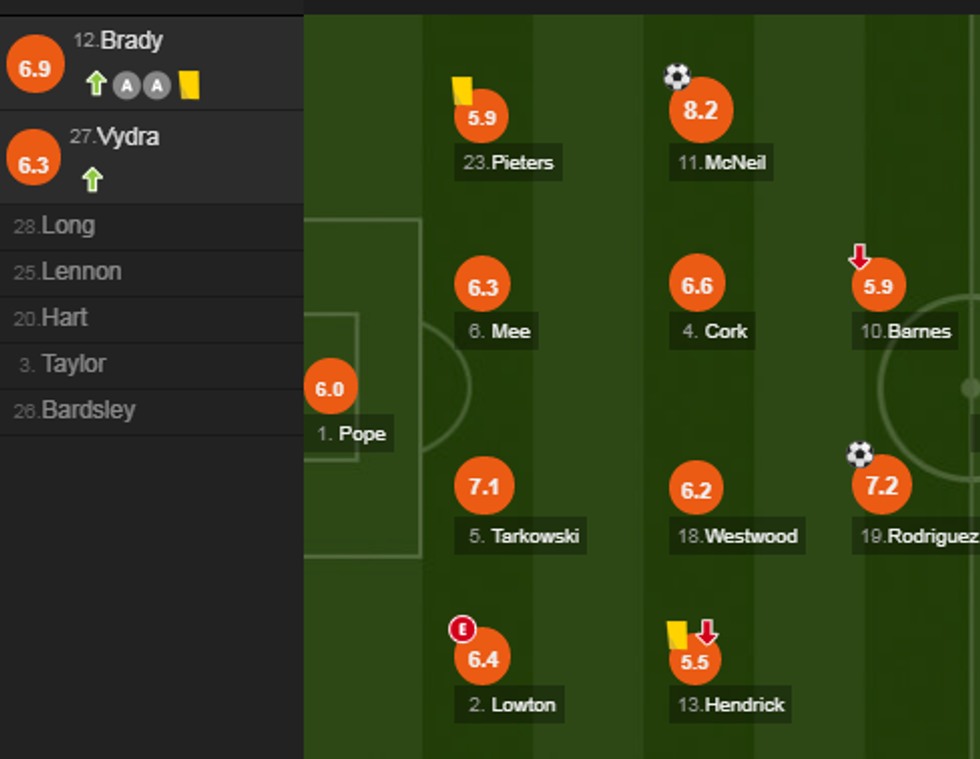Click Hendrick's red substituted-off arrow
The image size is (980, 759).
(x=707, y=632)
